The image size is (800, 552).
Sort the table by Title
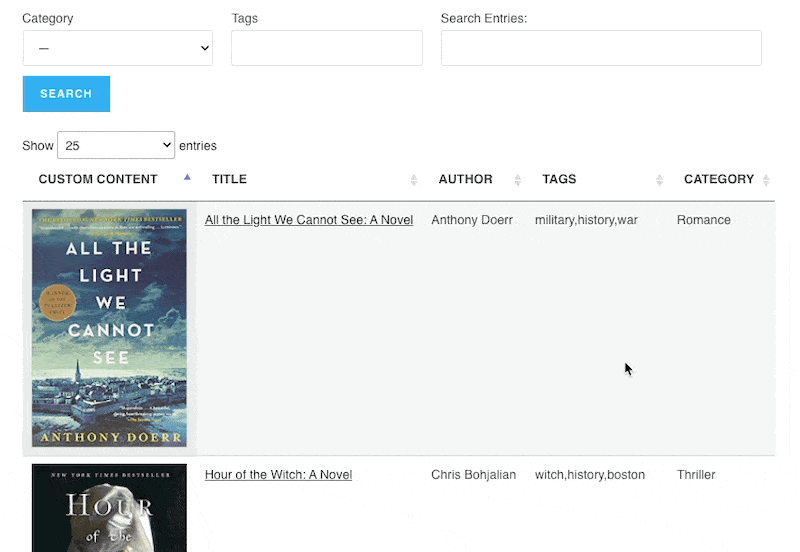[414, 180]
